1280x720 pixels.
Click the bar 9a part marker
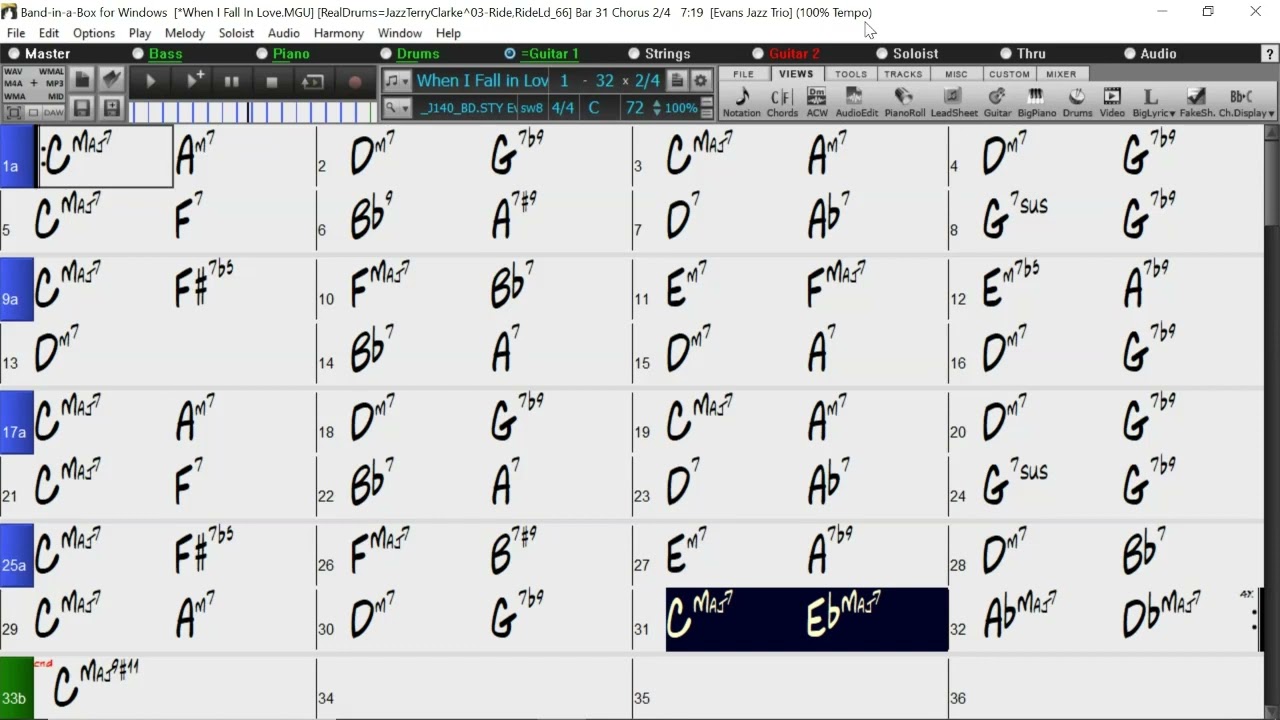coord(17,289)
